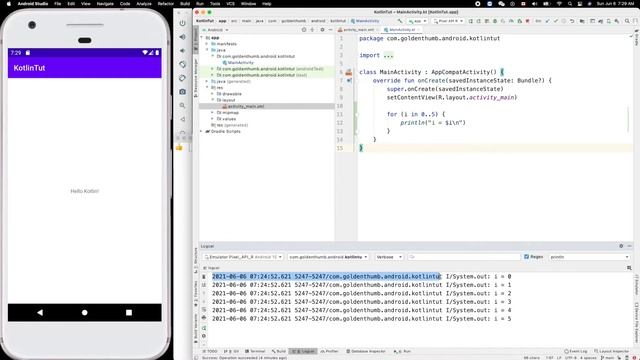The width and height of the screenshot is (640, 360).
Task: Click the override gutter icon on line 7
Action: (349, 80)
